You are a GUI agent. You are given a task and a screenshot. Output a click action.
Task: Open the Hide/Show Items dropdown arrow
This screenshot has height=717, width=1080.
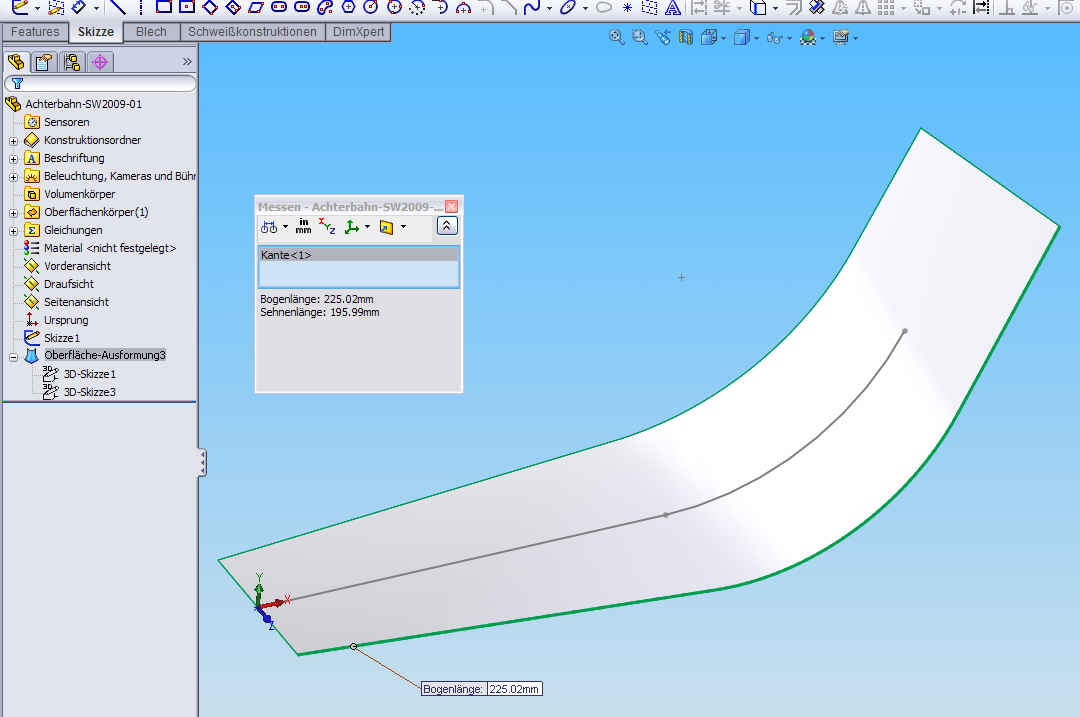coord(789,38)
